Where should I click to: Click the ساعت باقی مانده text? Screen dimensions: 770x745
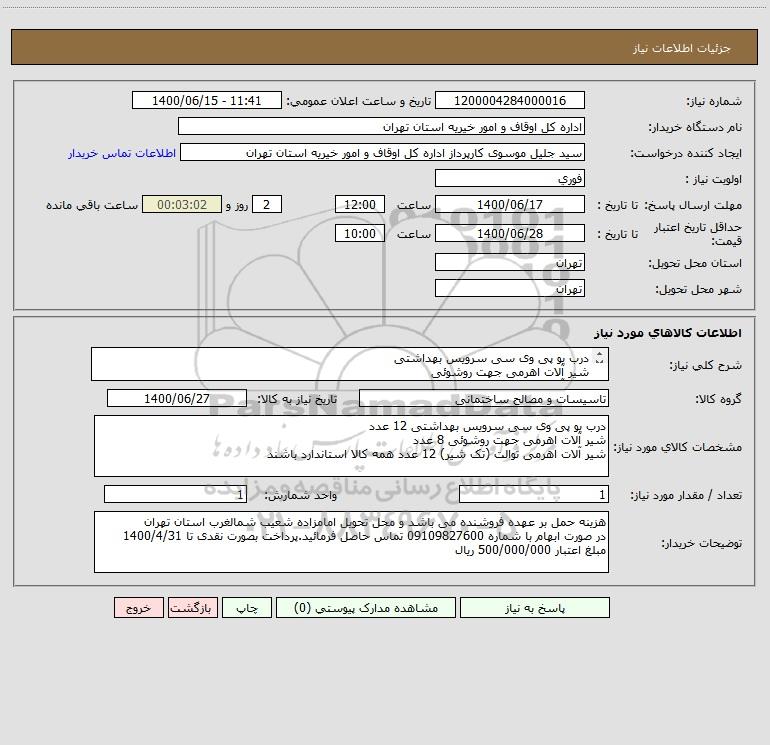[x=92, y=205]
